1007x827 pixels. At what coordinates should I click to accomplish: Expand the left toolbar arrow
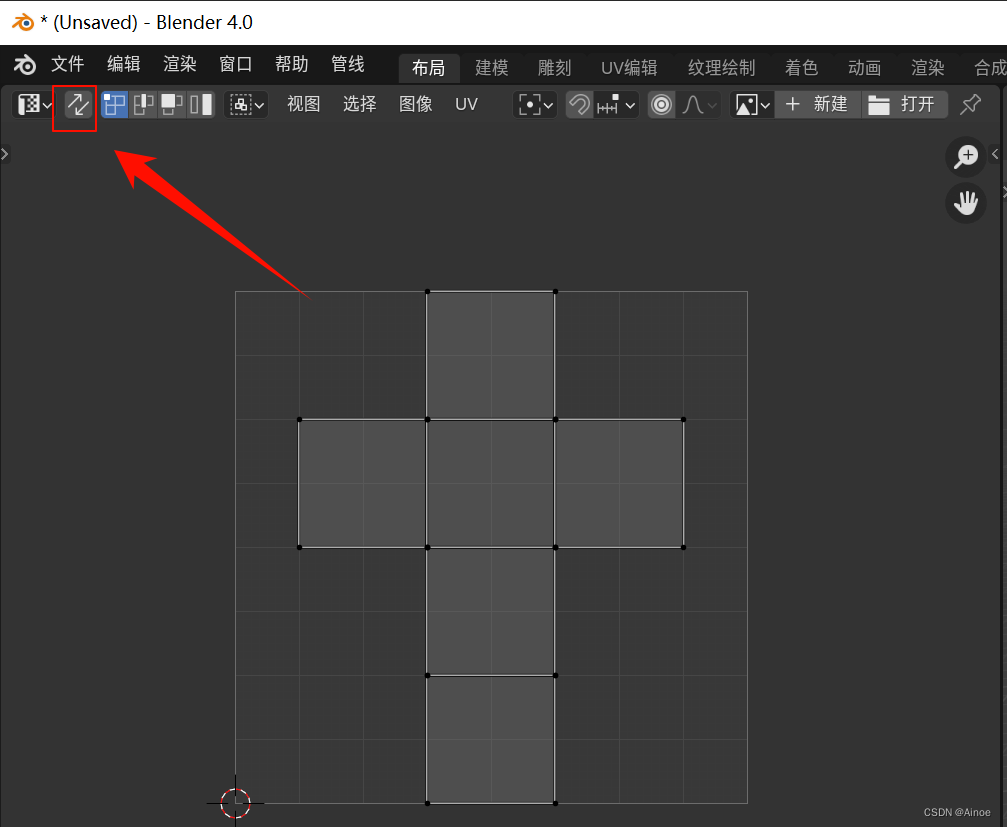[4, 154]
